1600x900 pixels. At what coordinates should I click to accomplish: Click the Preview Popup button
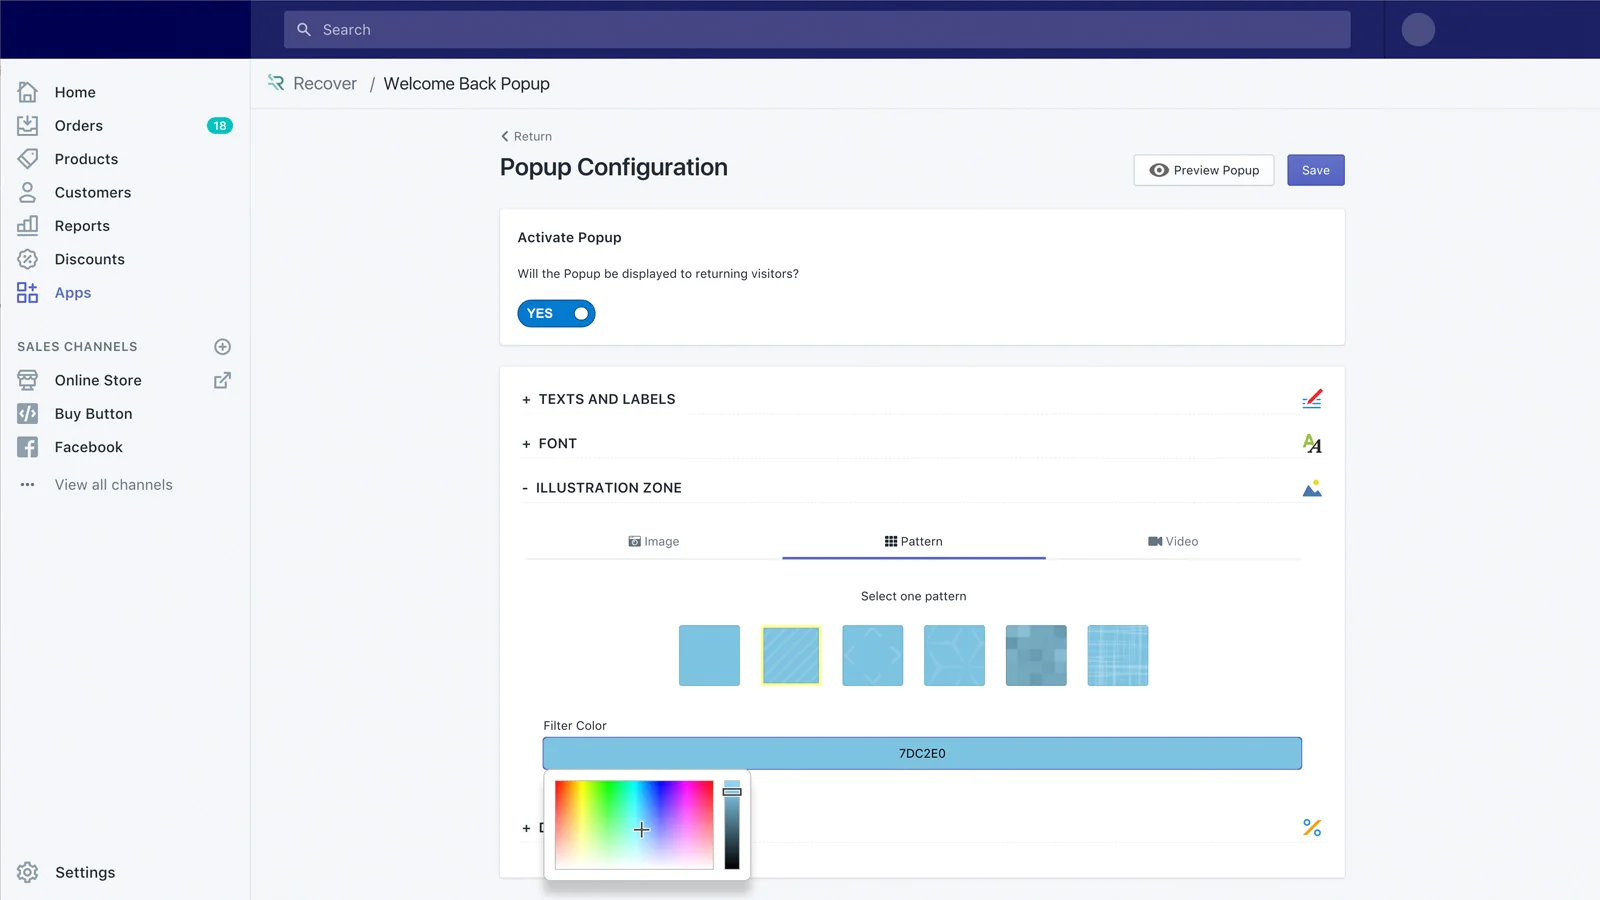point(1204,170)
